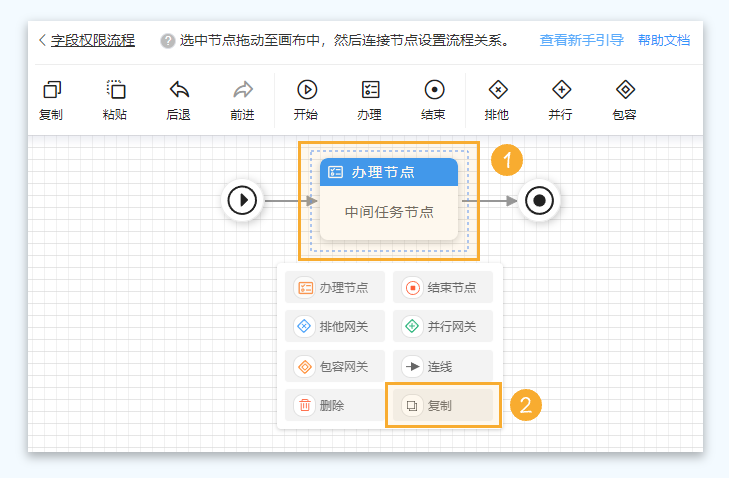Screen dimensions: 729x478
Task: Select the Start (开始) node tool
Action: 306,91
